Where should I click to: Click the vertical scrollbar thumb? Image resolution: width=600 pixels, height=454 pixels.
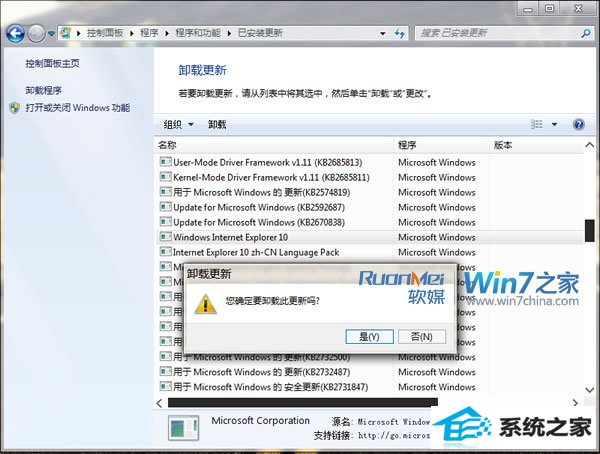590,230
